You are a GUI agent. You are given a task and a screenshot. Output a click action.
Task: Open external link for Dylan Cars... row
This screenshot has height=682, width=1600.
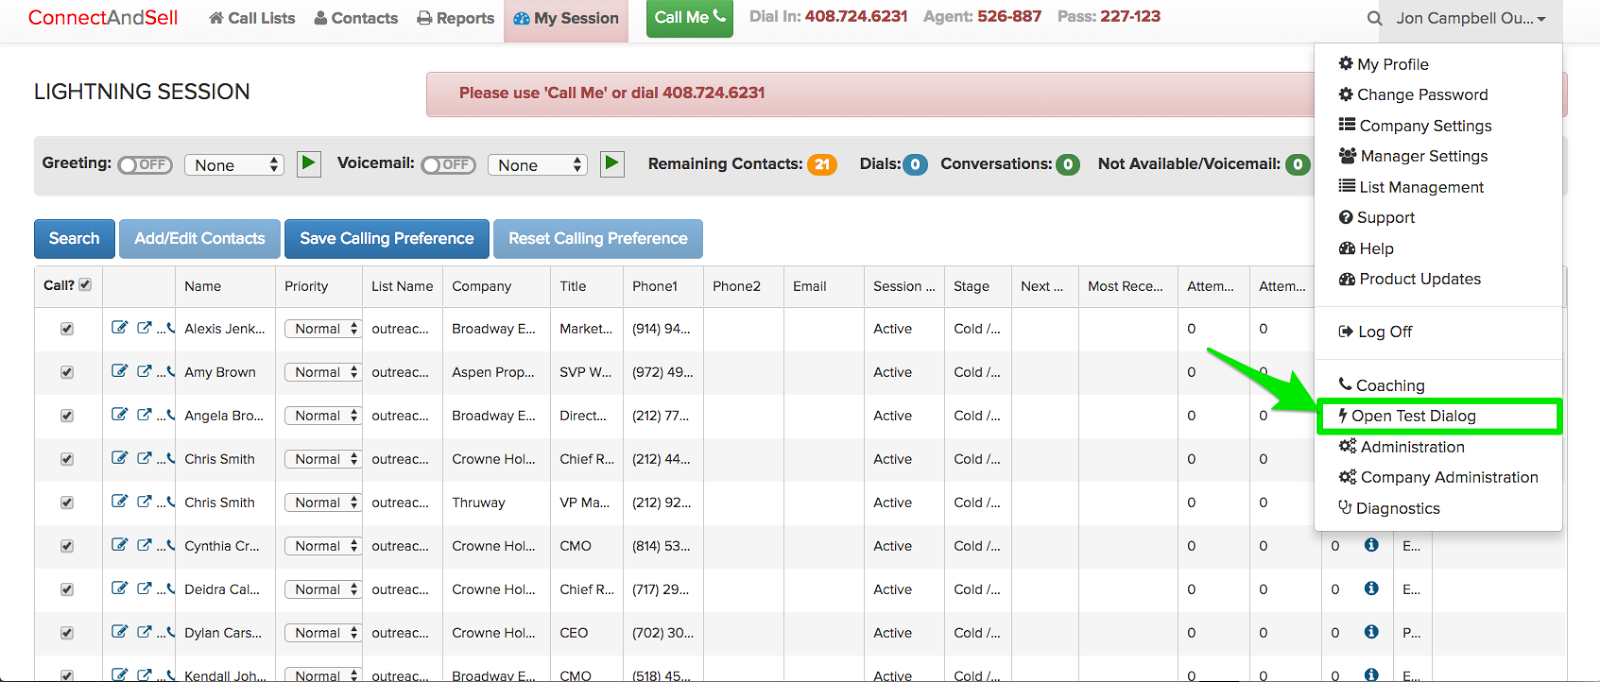point(144,632)
